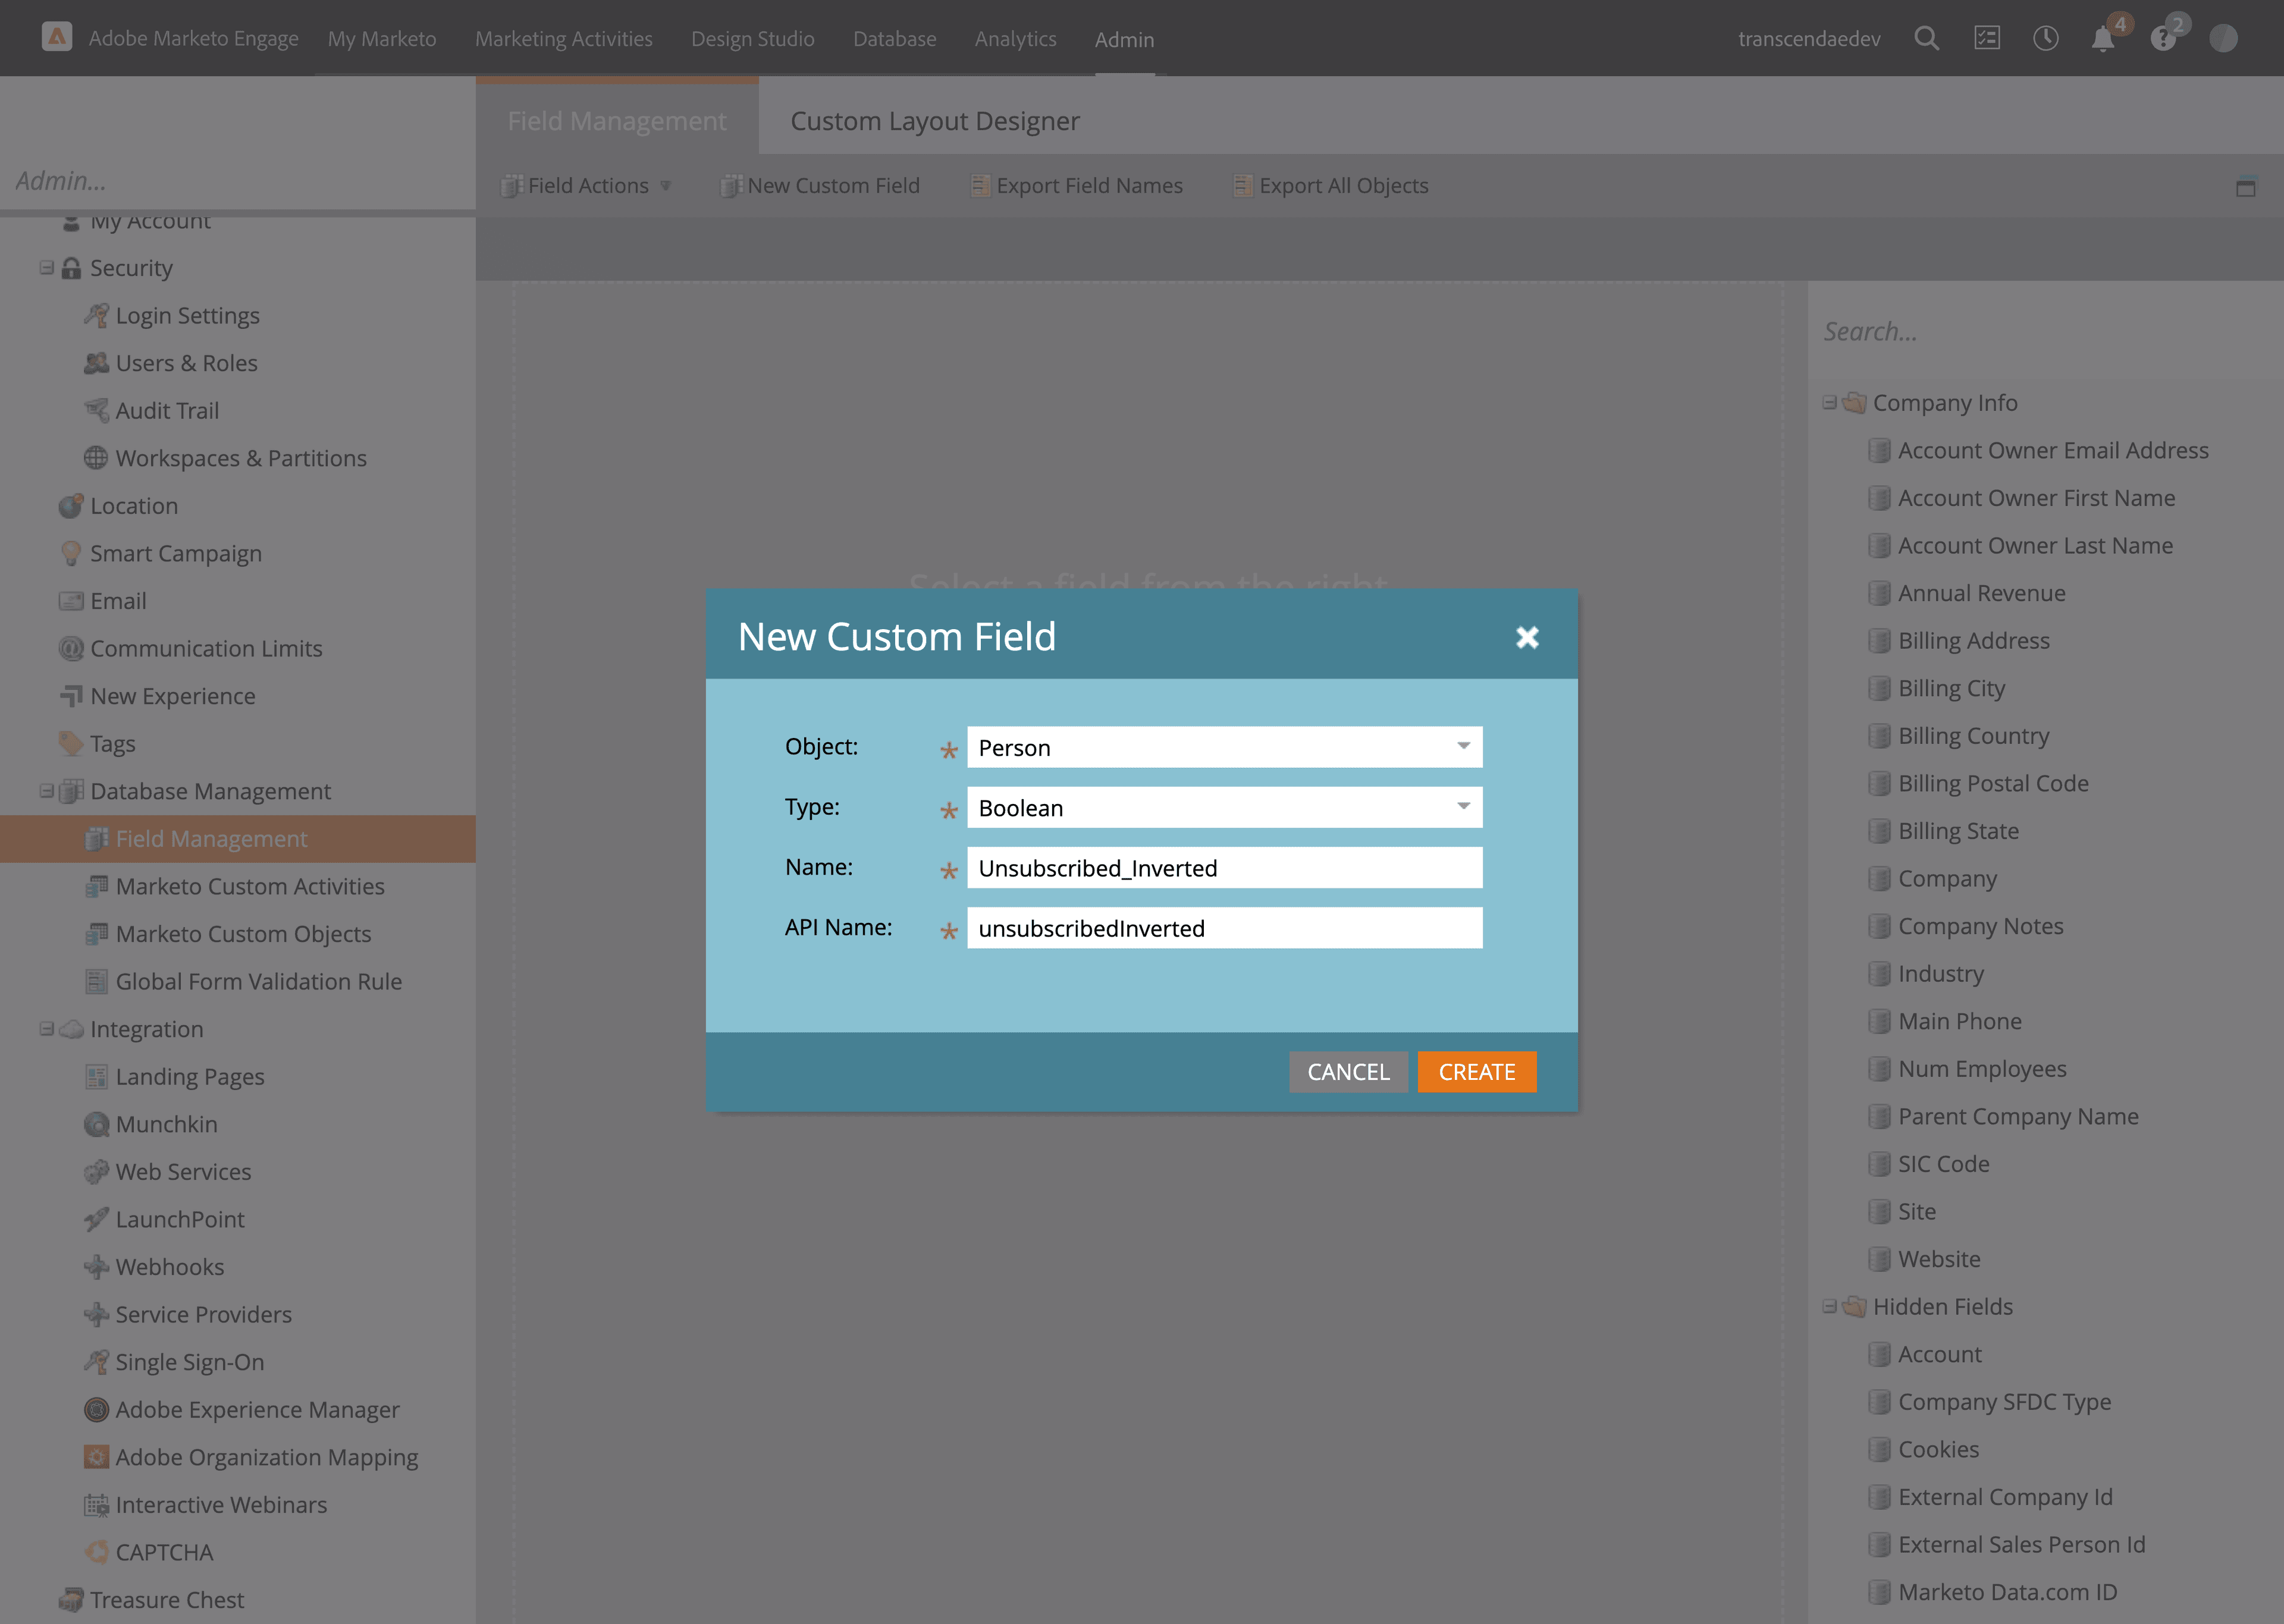This screenshot has height=1624, width=2284.
Task: Select the Billing Country field
Action: tap(1973, 735)
